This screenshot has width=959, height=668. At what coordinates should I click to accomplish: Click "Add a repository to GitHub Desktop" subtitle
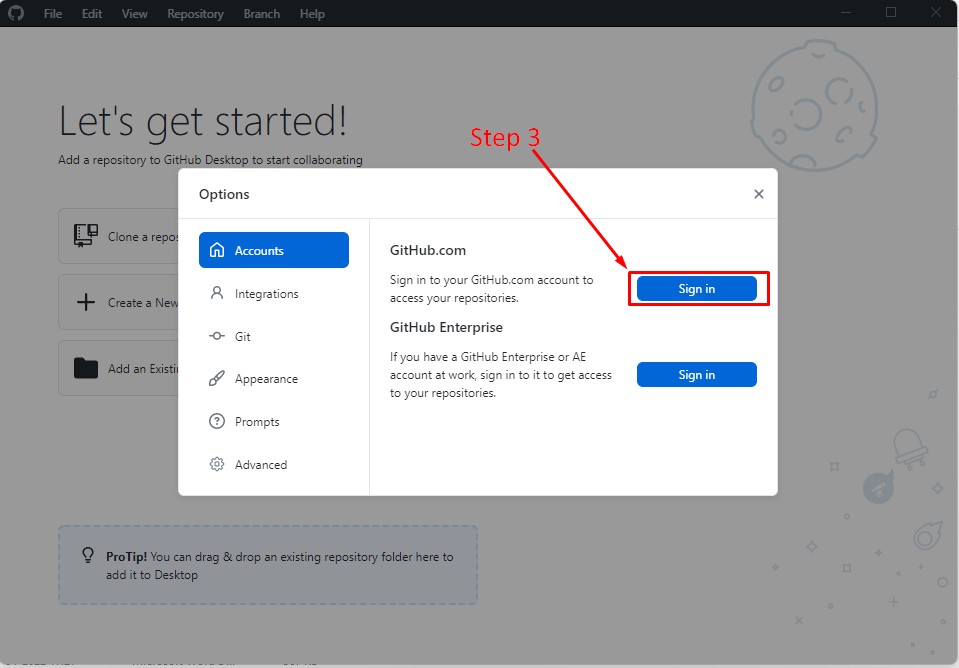click(210, 160)
